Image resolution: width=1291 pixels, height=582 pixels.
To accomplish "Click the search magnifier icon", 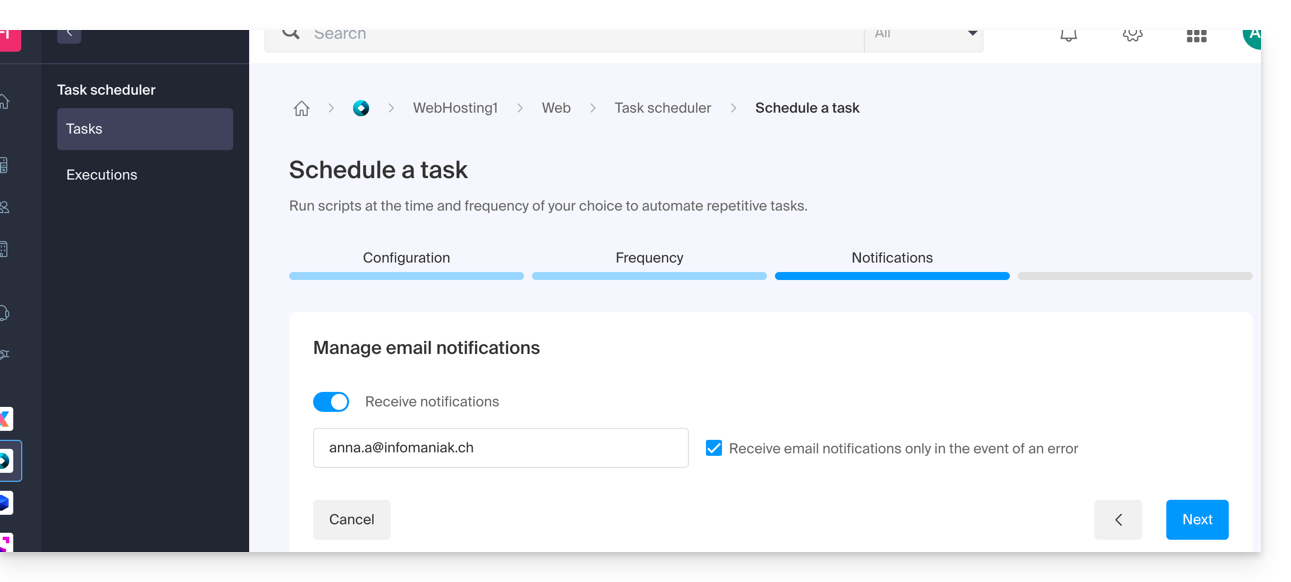I will (291, 34).
